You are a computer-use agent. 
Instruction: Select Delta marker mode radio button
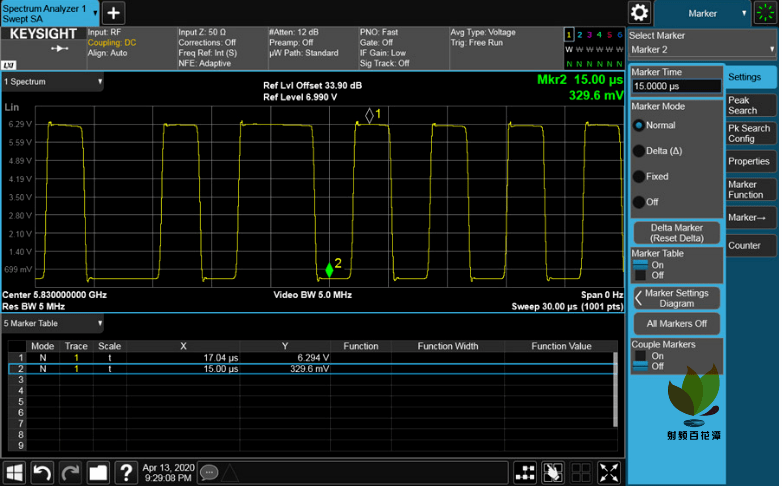(x=639, y=151)
